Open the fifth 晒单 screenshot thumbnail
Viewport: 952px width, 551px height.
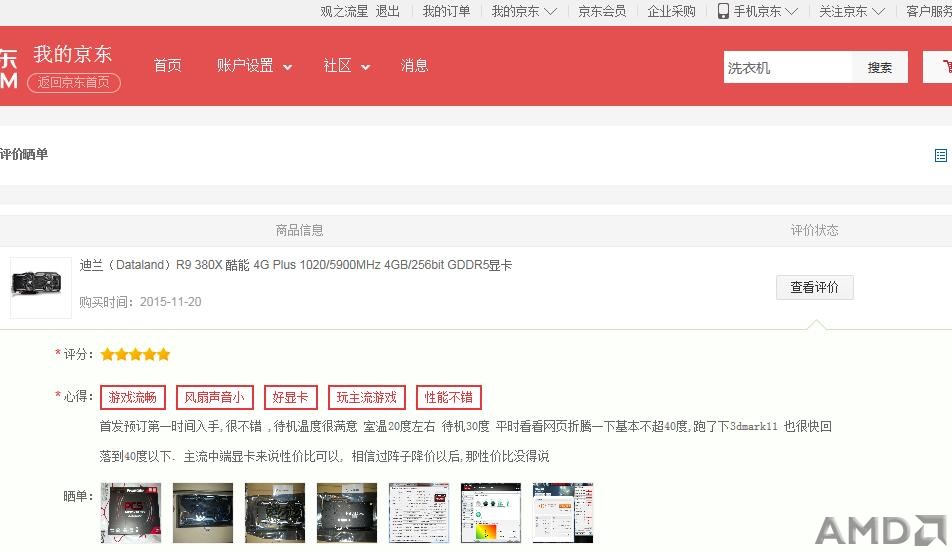pyautogui.click(x=419, y=513)
